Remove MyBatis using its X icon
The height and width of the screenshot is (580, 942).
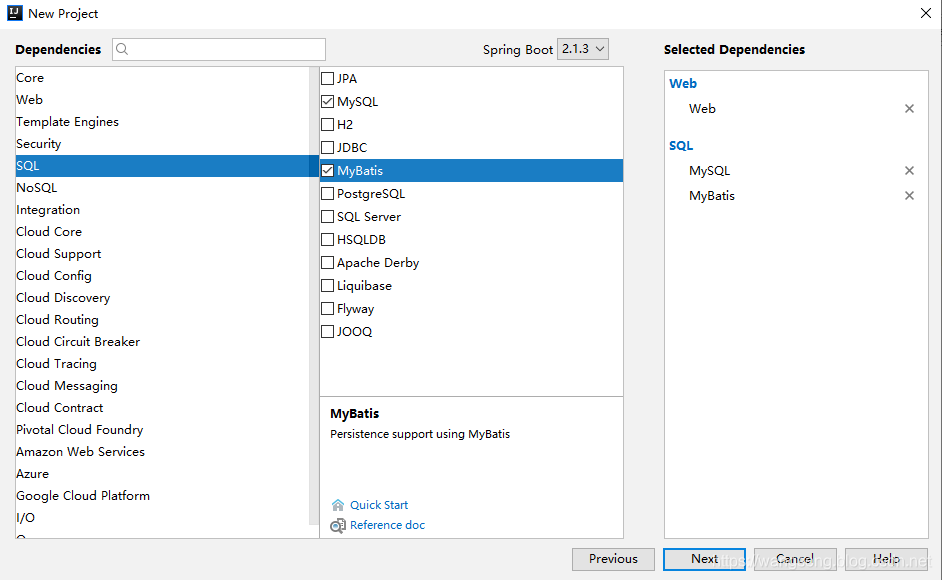pyautogui.click(x=909, y=196)
